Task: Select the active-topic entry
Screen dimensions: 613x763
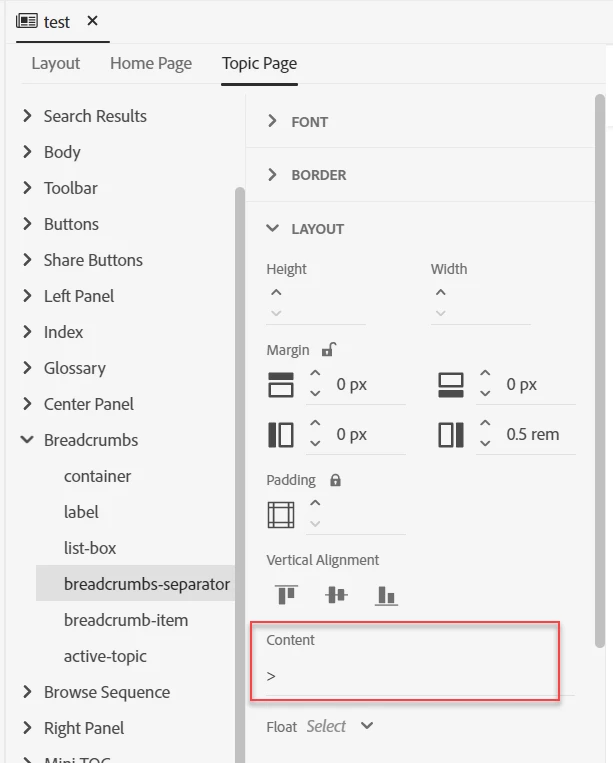Action: pos(105,656)
